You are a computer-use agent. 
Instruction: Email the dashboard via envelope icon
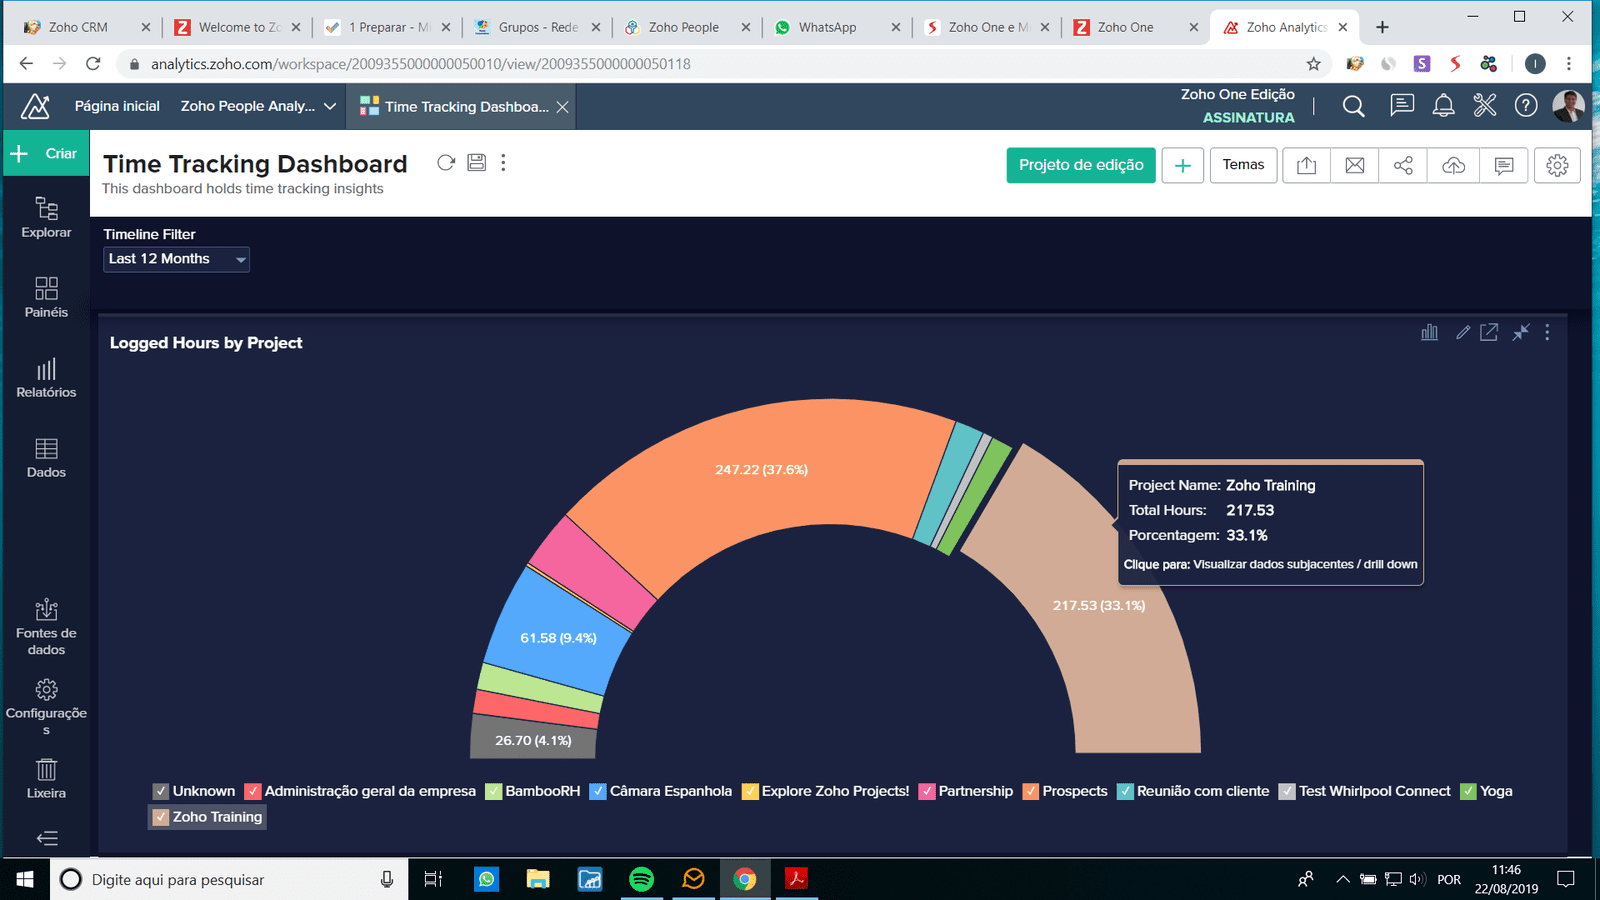tap(1355, 165)
